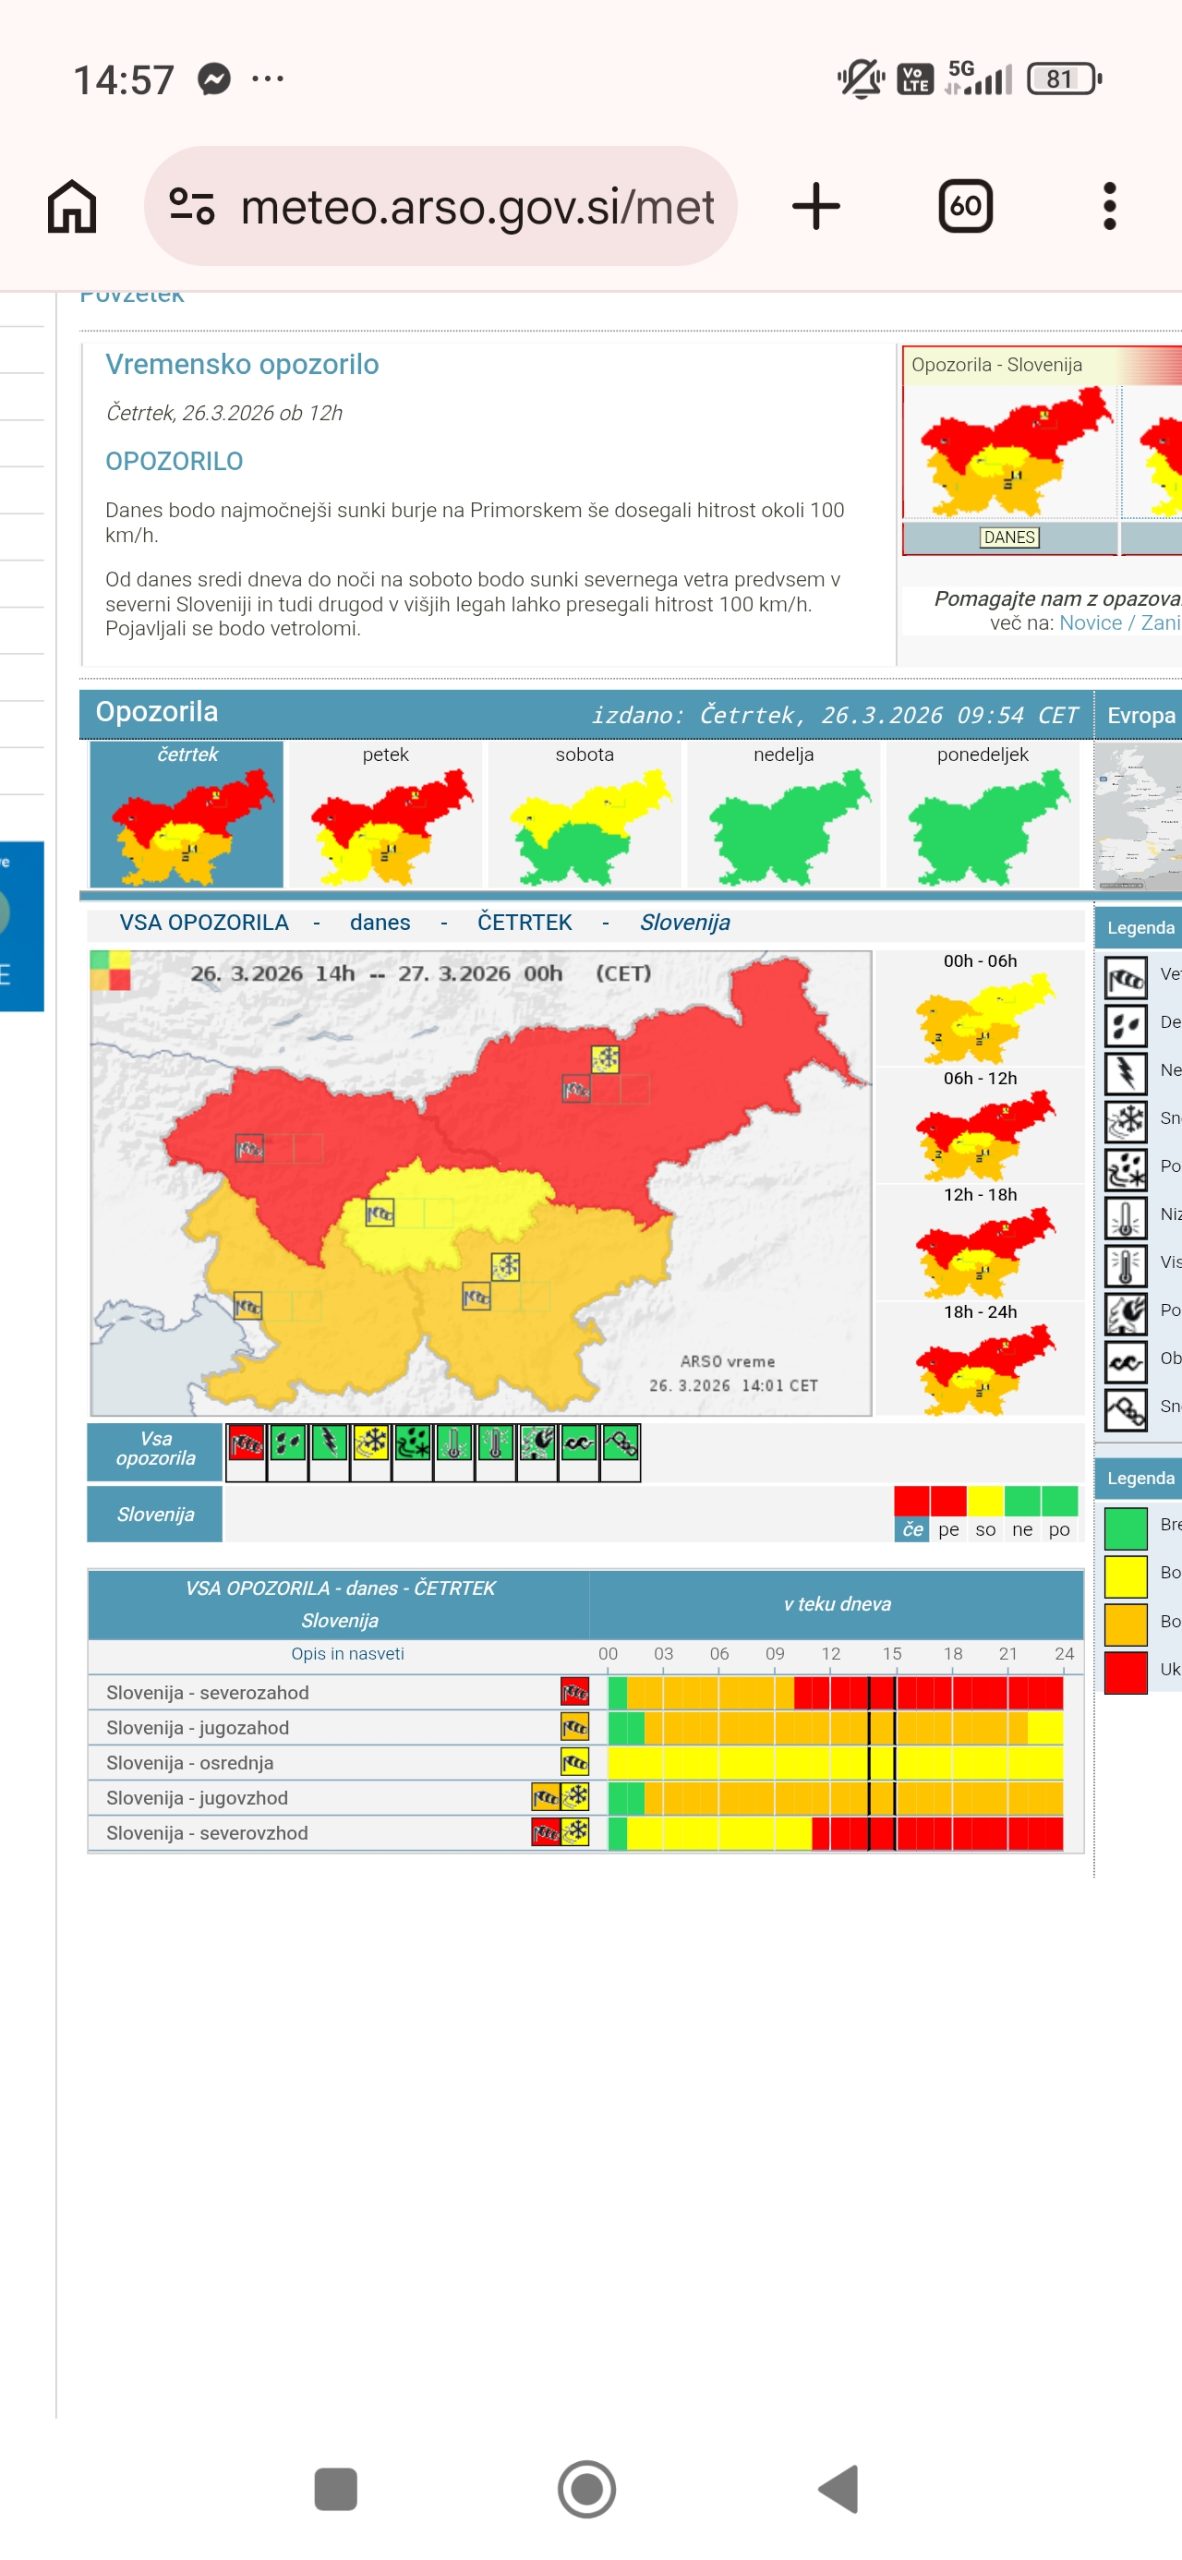The width and height of the screenshot is (1182, 2560).
Task: Open a new browser tab
Action: (815, 206)
